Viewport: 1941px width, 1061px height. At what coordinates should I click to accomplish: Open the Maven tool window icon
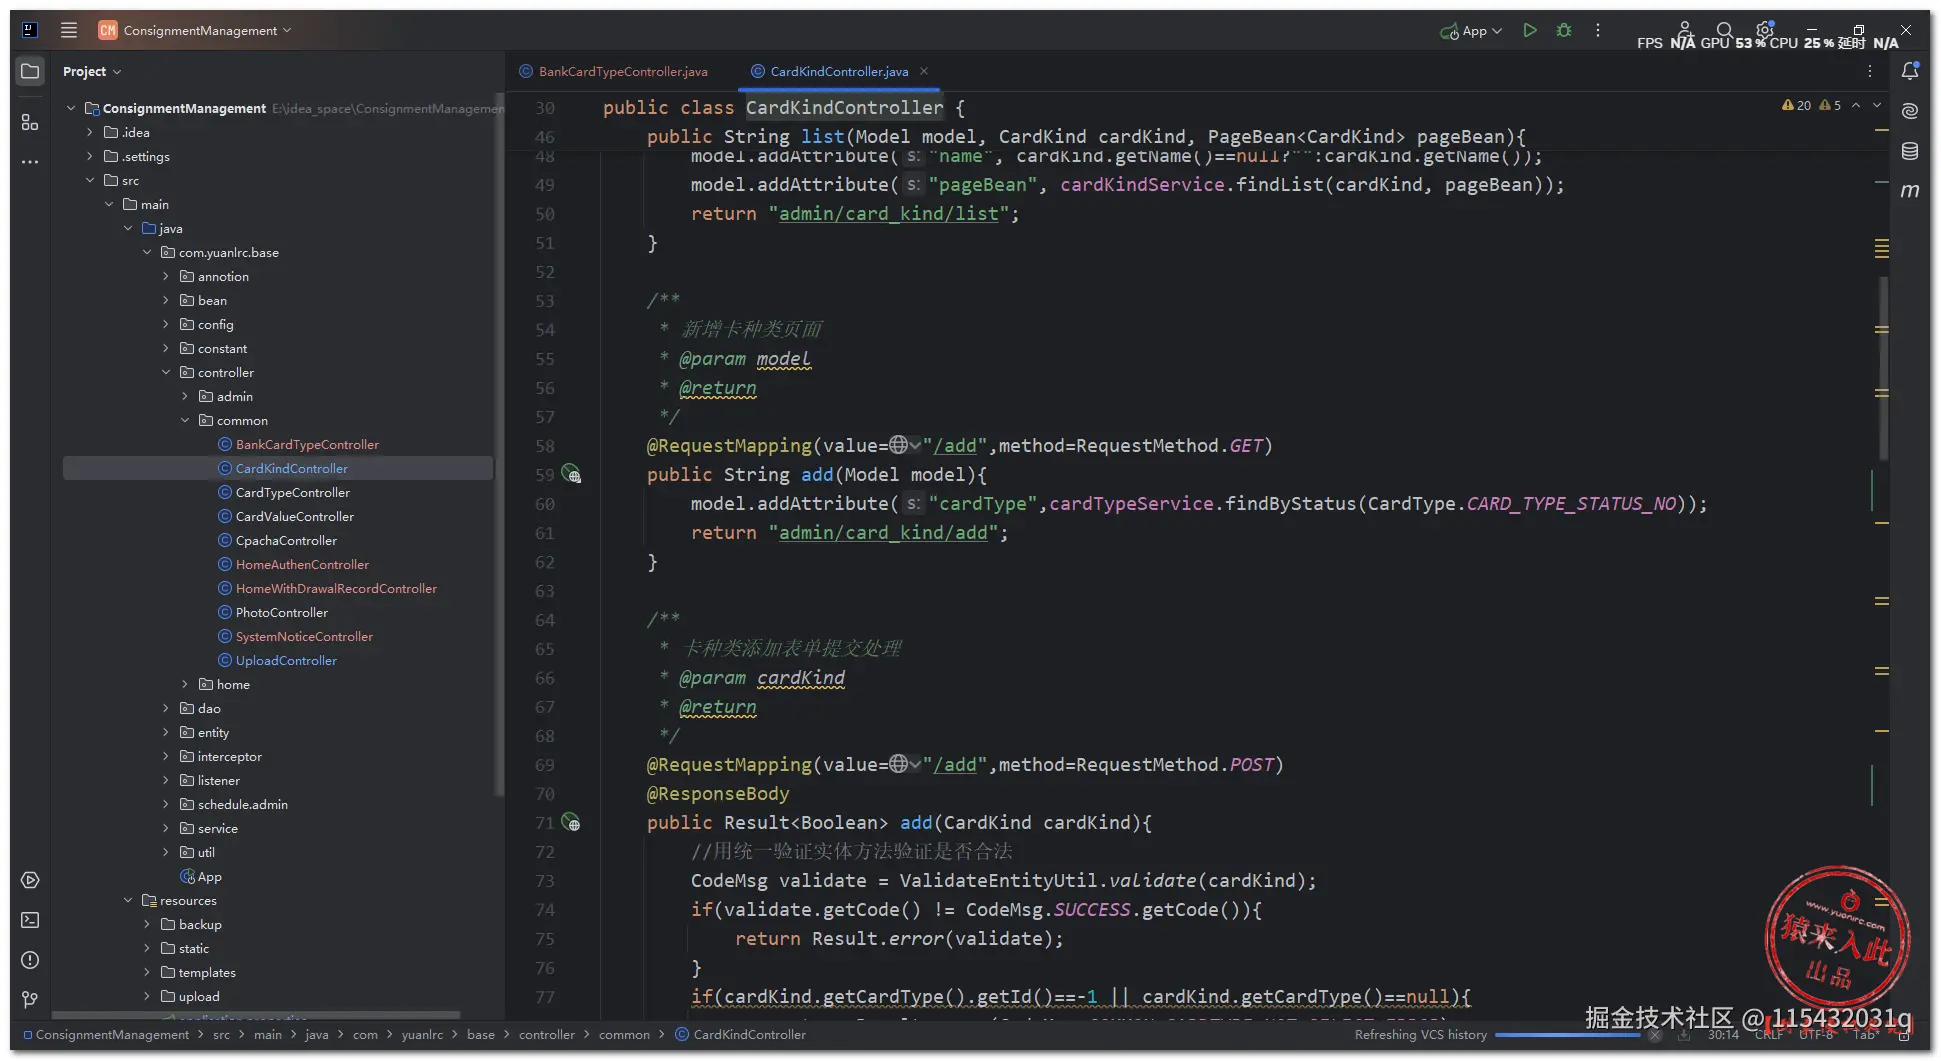[1910, 190]
